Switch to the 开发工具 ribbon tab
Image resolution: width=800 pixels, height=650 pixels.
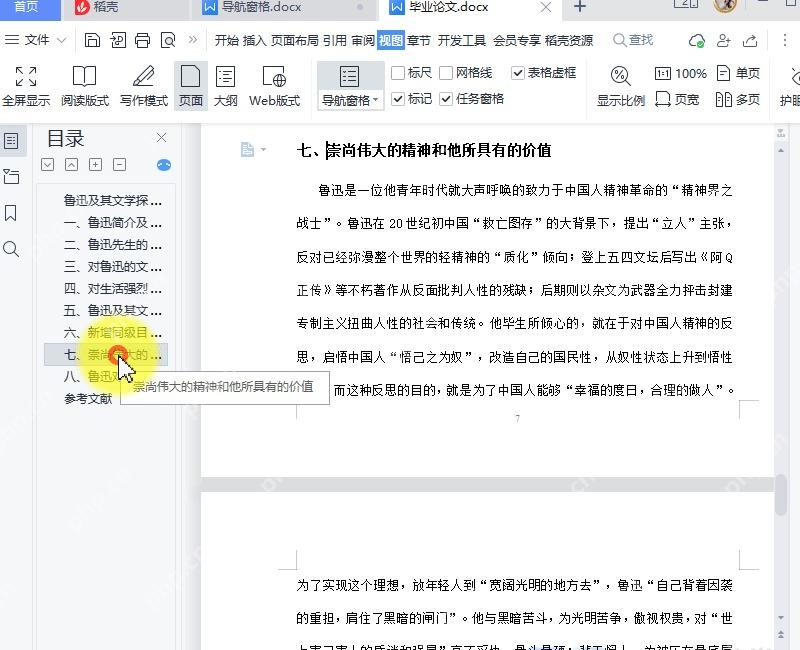[462, 40]
